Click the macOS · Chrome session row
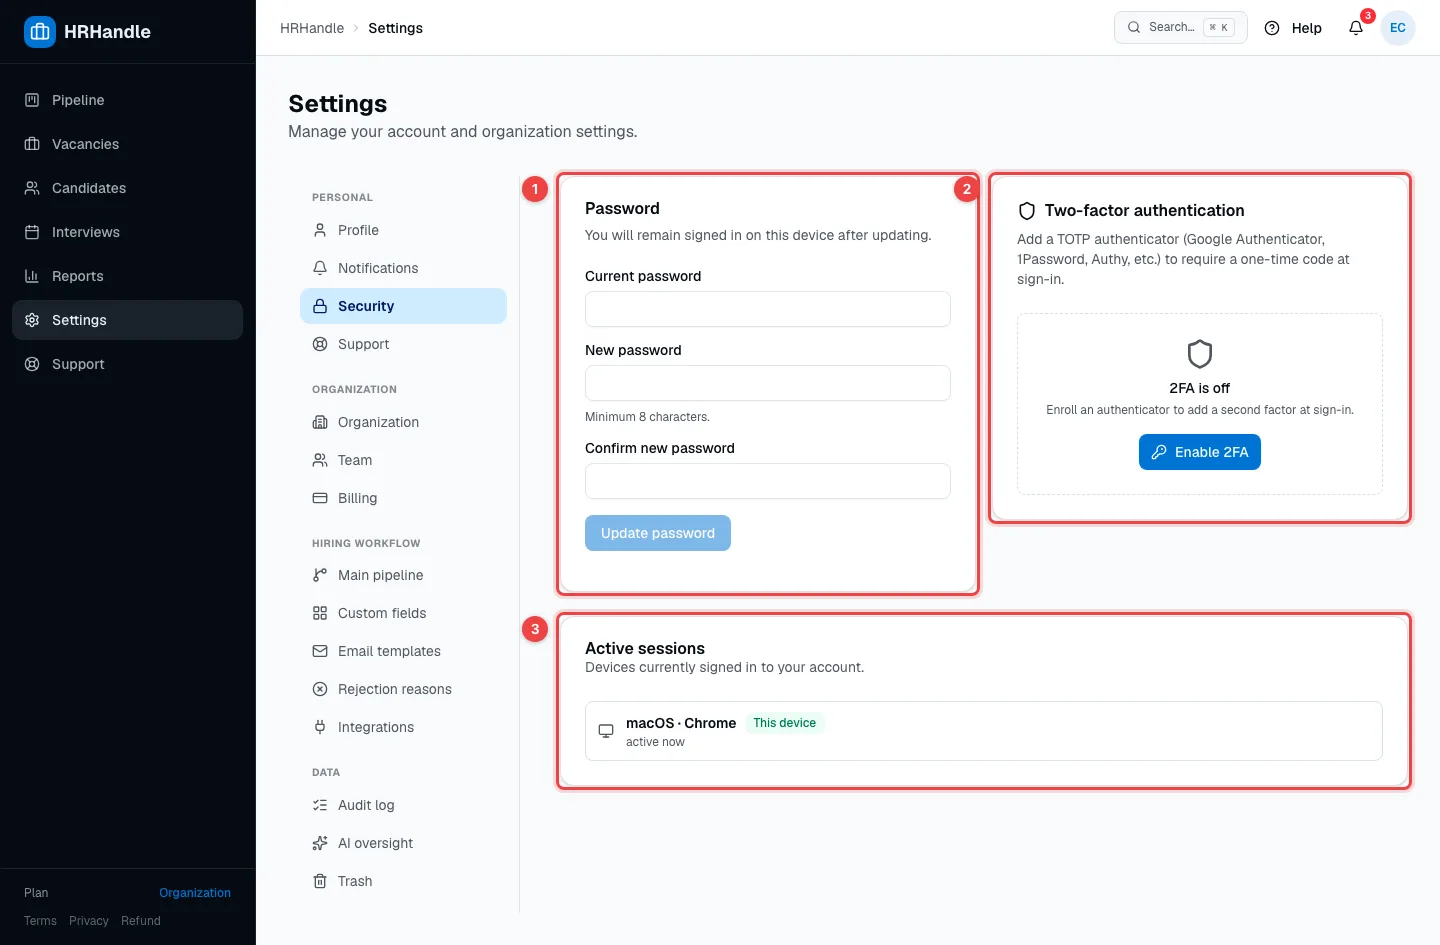The height and width of the screenshot is (945, 1440). point(984,731)
